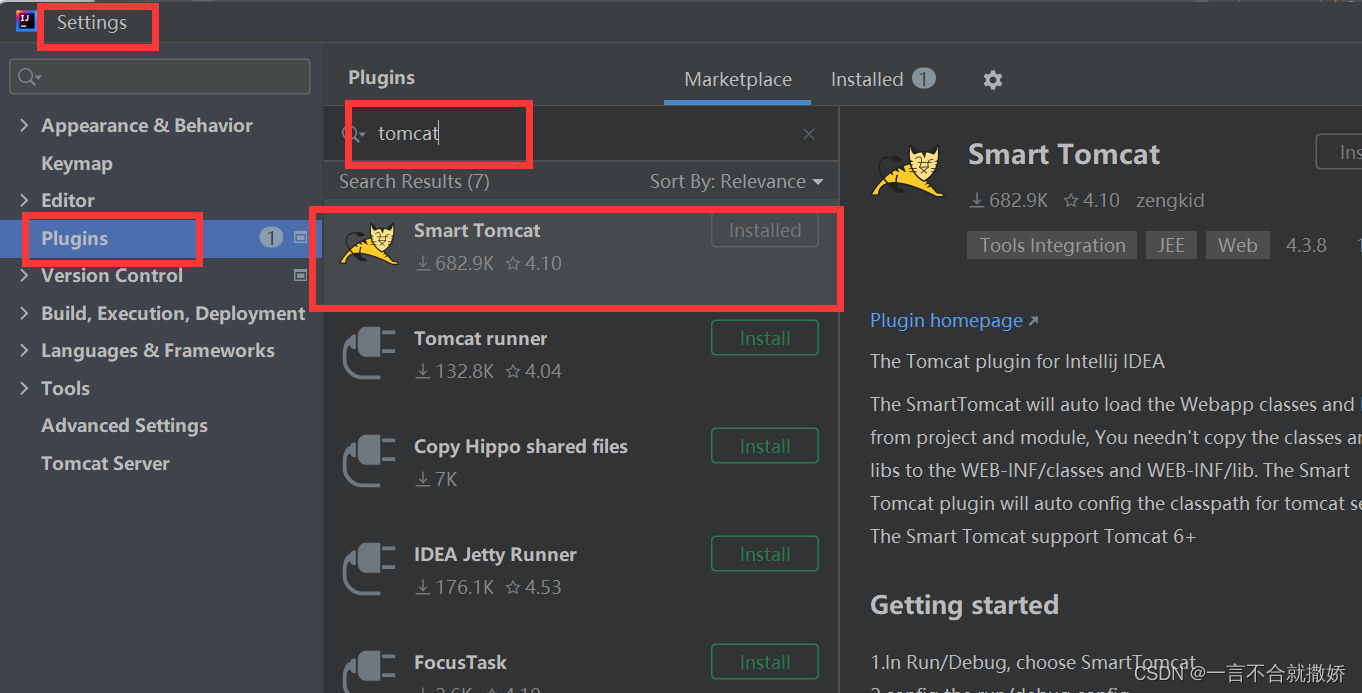Switch to the Installed tab

(867, 80)
